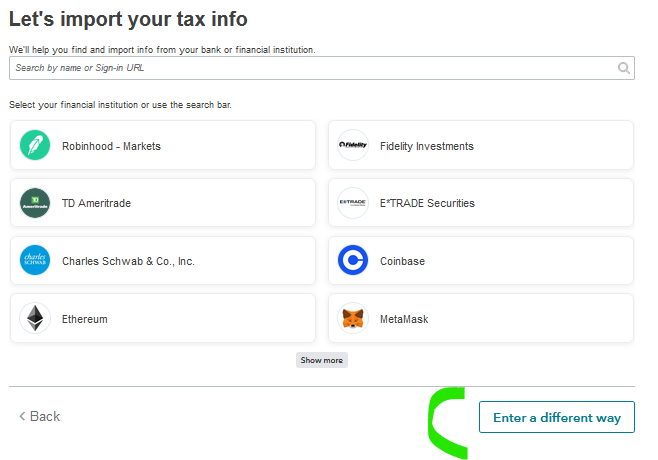Click the MetaMask fox logo icon
The image size is (658, 460).
tap(353, 318)
